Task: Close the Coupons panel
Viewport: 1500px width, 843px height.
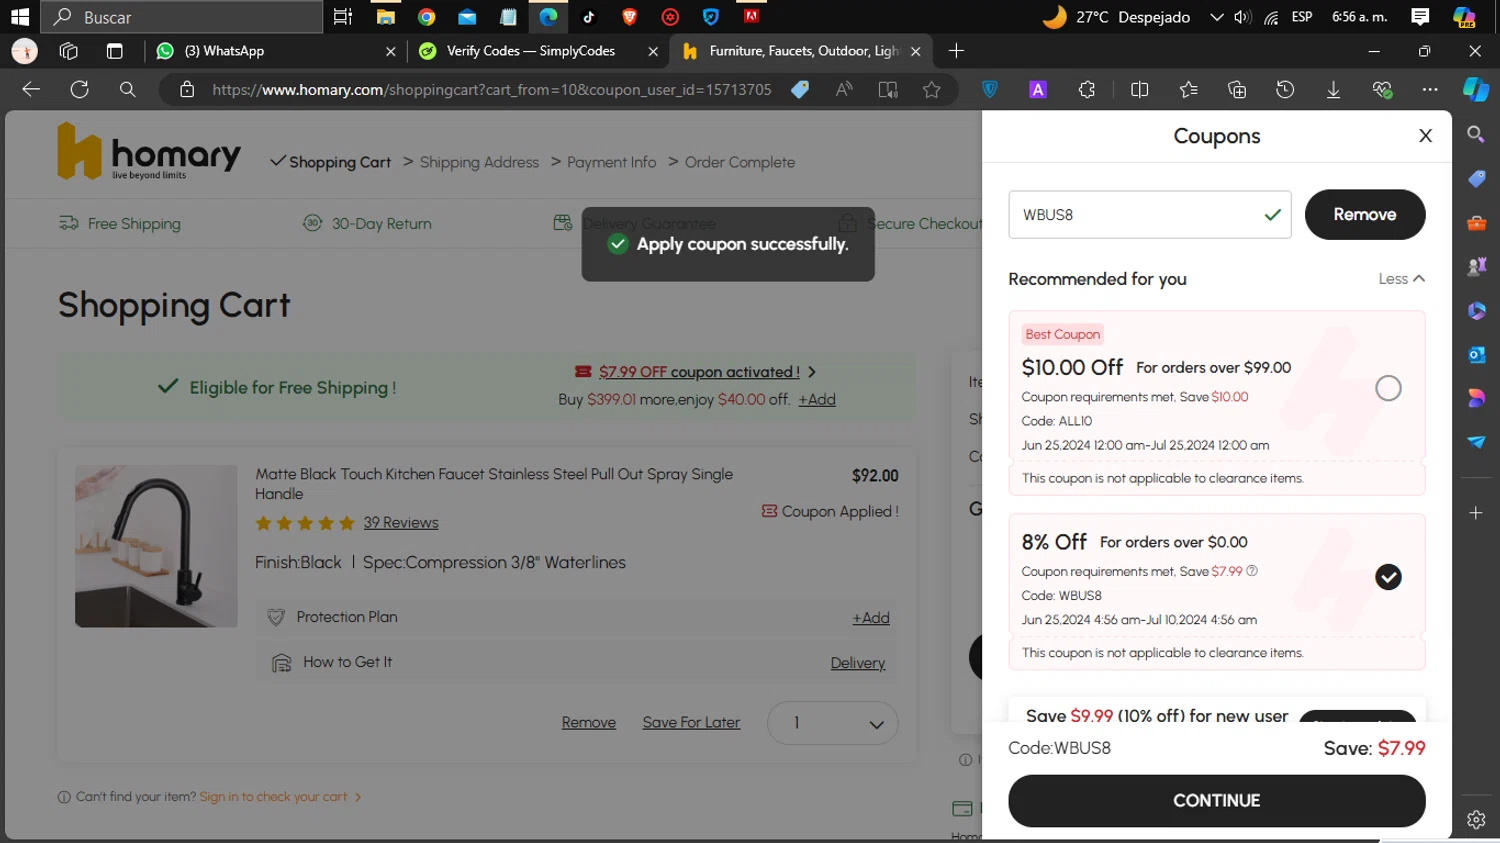Action: pyautogui.click(x=1426, y=136)
